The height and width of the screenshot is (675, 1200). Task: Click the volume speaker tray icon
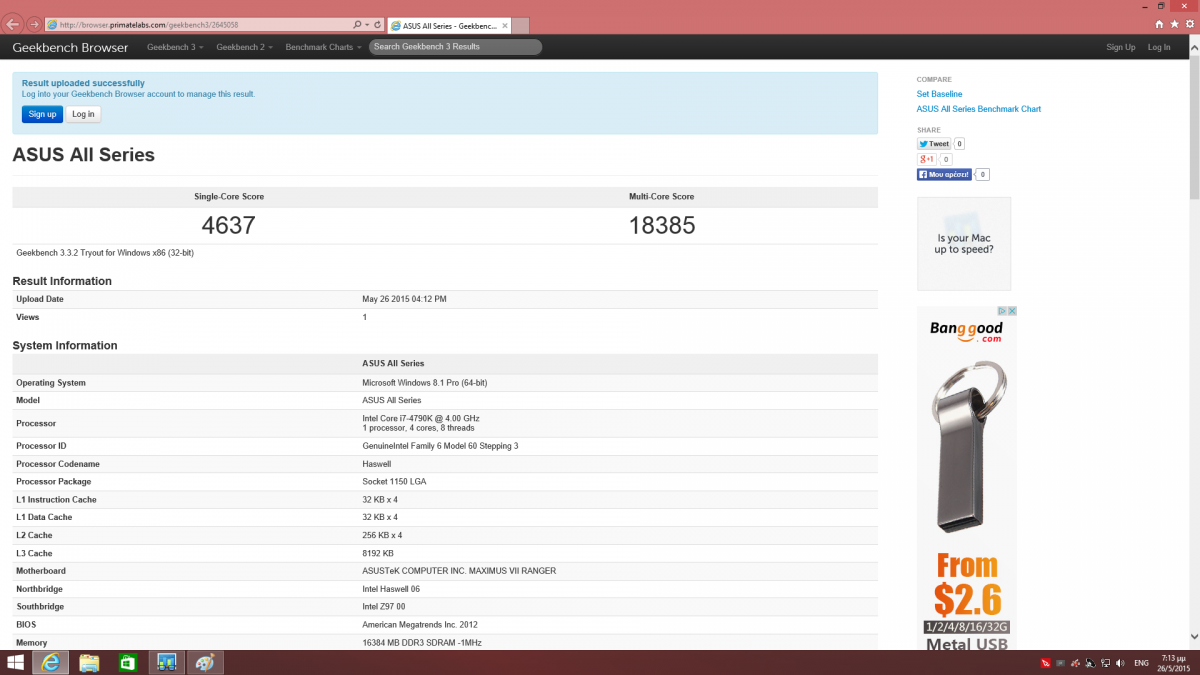pyautogui.click(x=1119, y=663)
